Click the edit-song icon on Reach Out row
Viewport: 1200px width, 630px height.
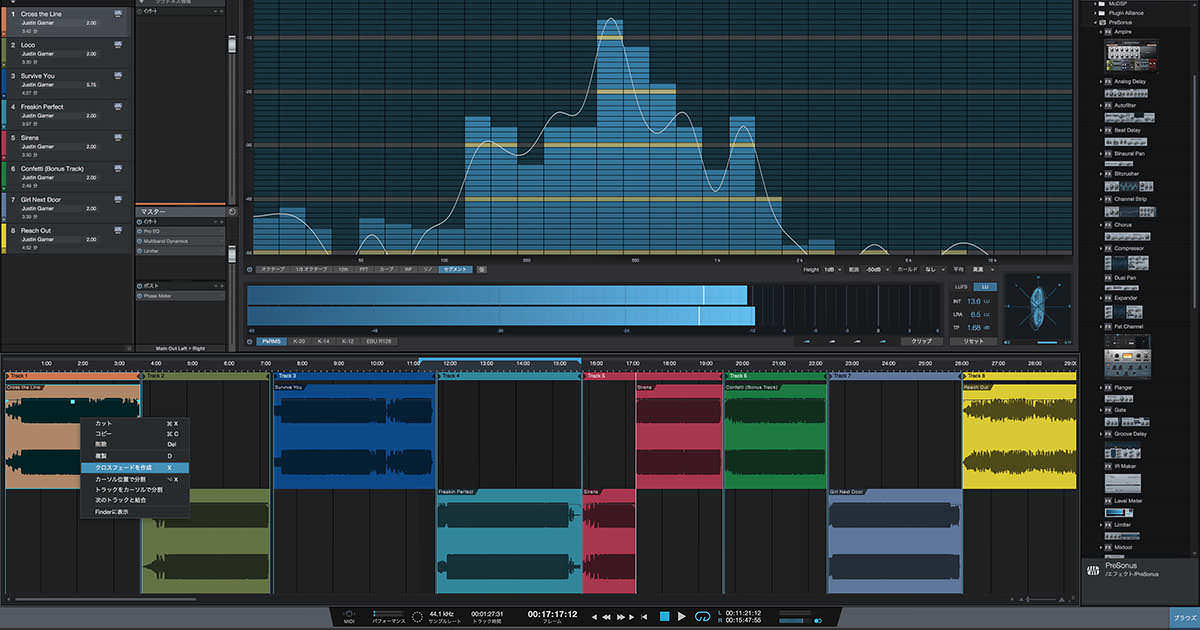point(119,231)
